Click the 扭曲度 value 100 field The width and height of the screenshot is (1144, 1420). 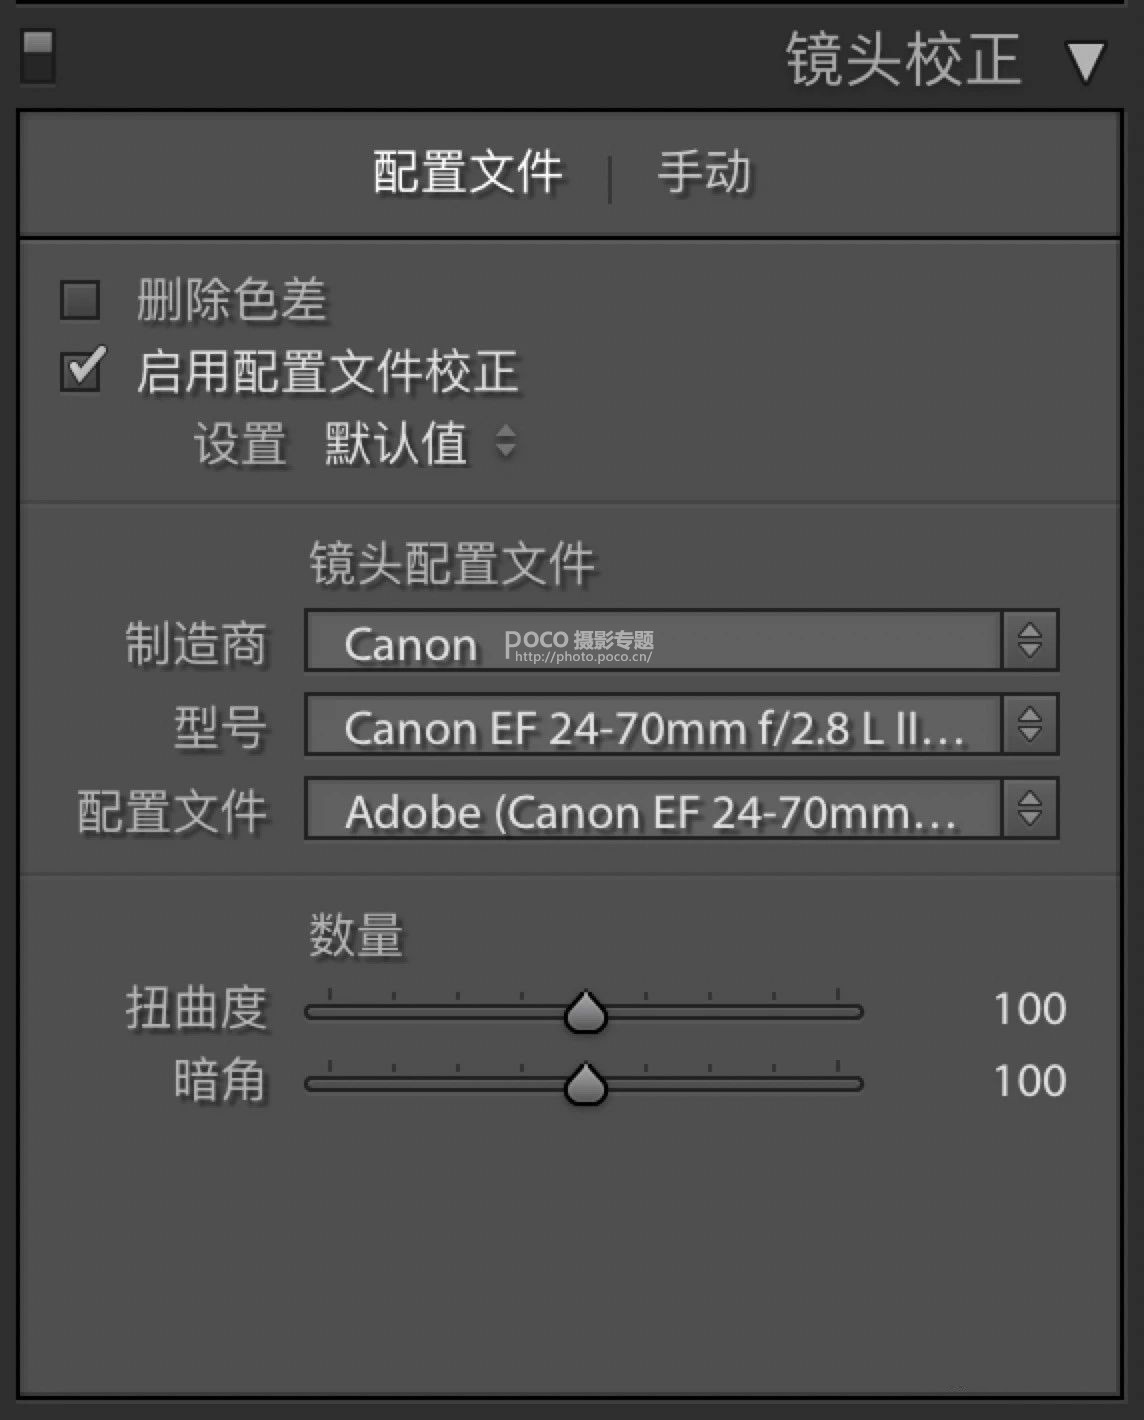1029,1009
